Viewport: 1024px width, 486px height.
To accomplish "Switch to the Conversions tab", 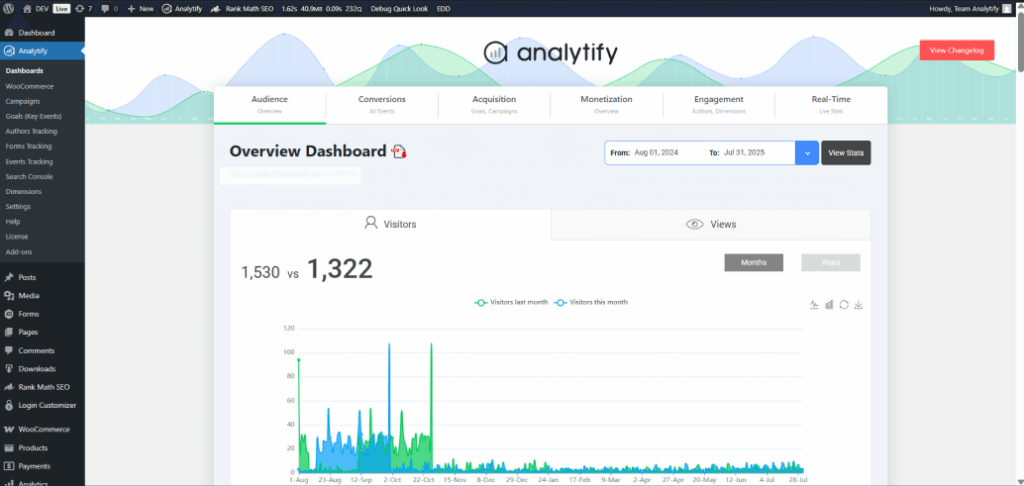I will [x=382, y=105].
